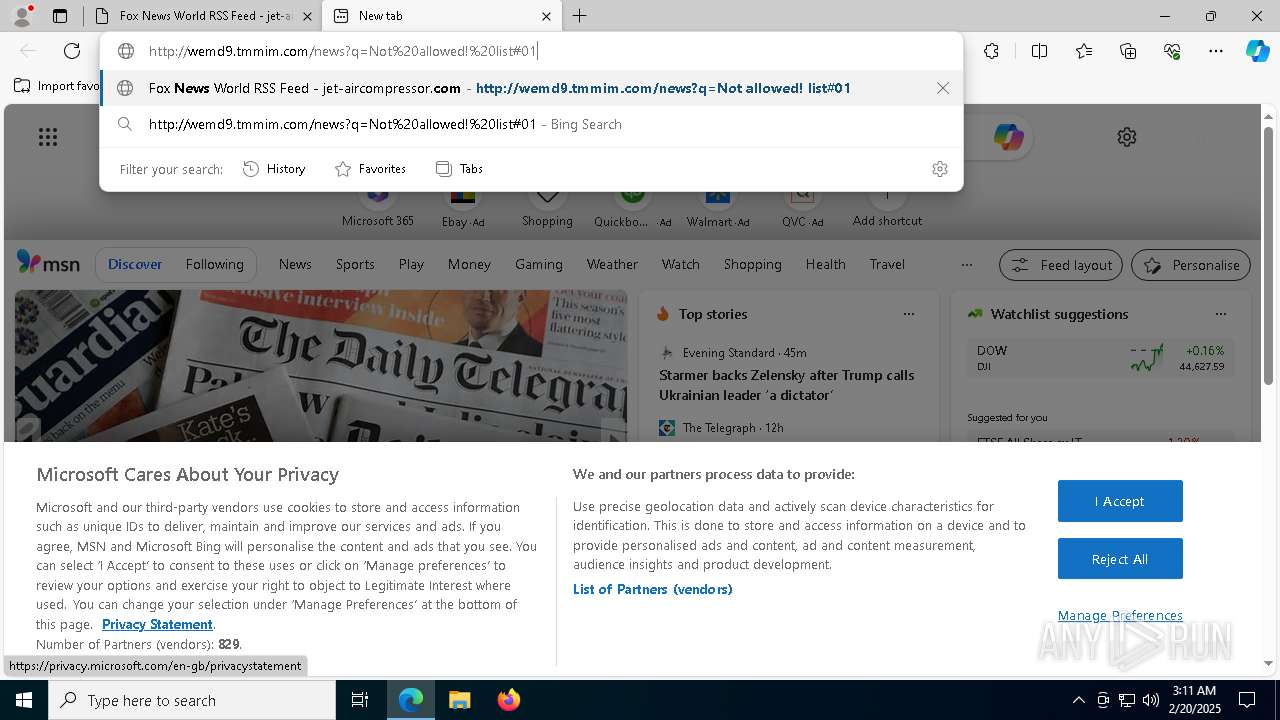Click the taskbar search box
Viewport: 1280px width, 720px height.
click(x=192, y=700)
